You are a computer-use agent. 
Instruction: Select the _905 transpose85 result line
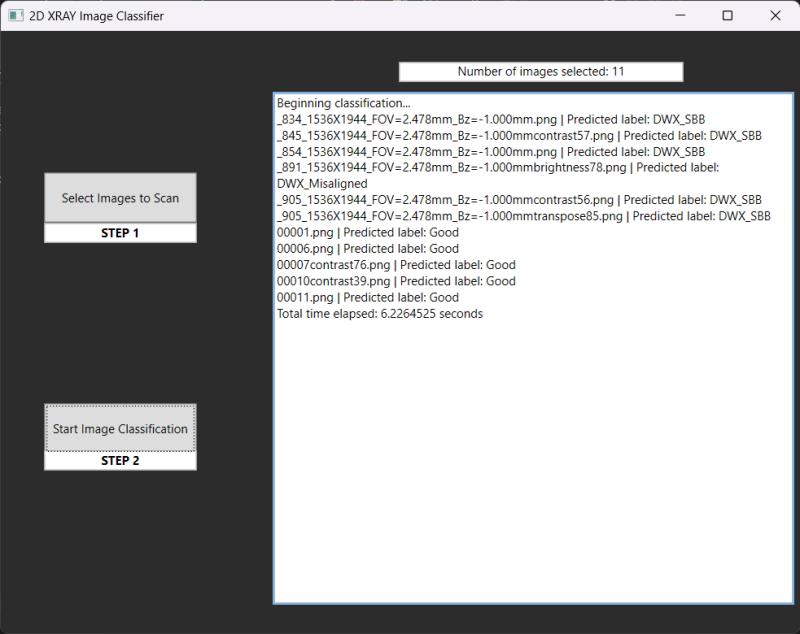pyautogui.click(x=523, y=216)
